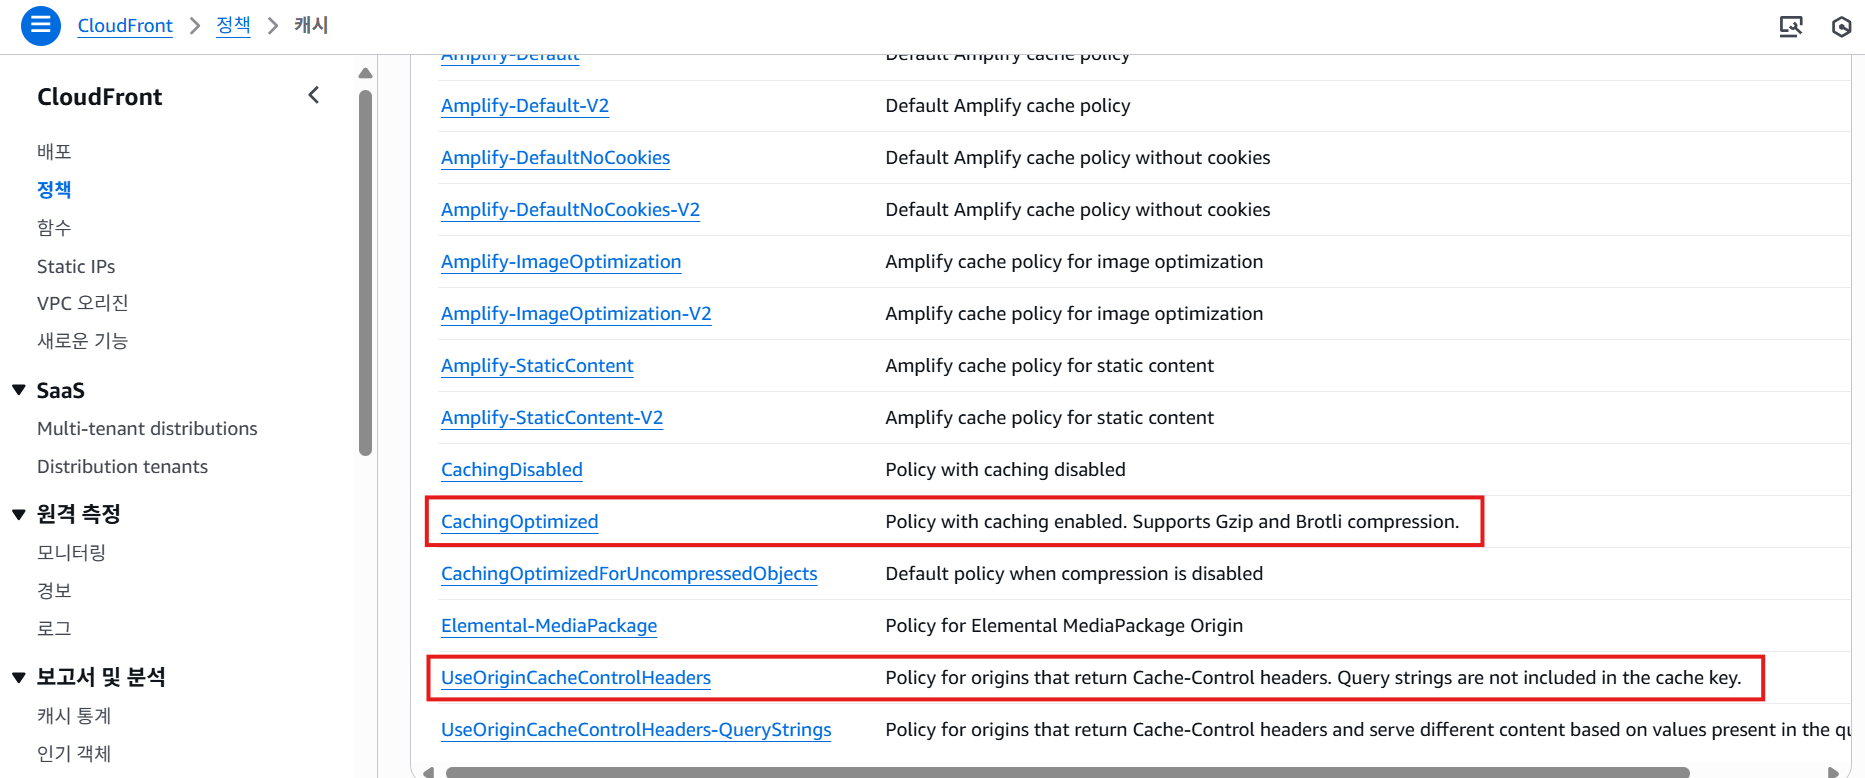Screen dimensions: 1865x778
Task: Open Amplify-DefaultNoCookies policy
Action: pos(555,157)
